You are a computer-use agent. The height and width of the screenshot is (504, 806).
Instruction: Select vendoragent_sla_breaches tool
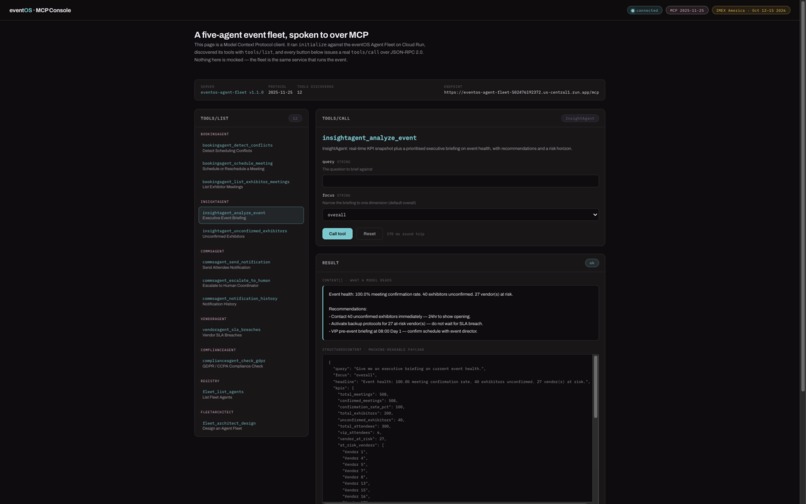pyautogui.click(x=251, y=332)
